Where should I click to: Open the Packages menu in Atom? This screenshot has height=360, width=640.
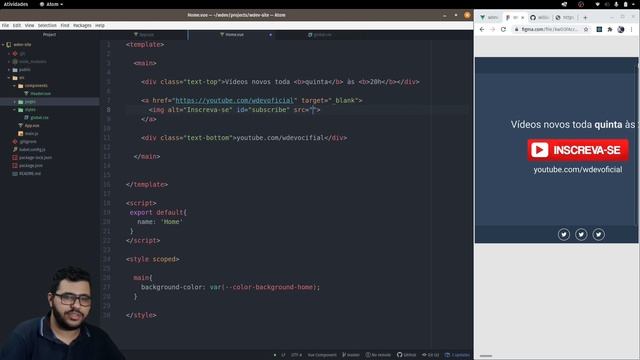82,25
